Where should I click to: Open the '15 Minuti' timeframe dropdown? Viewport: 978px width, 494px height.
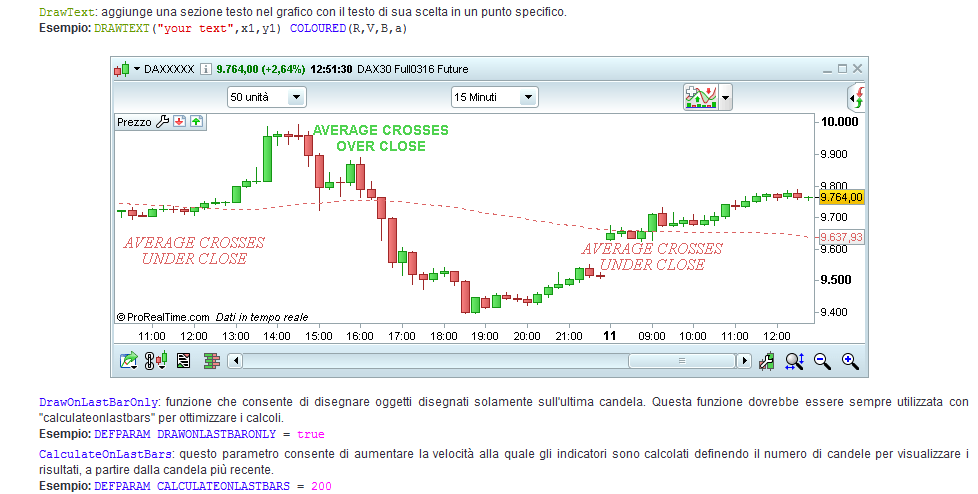coord(494,97)
